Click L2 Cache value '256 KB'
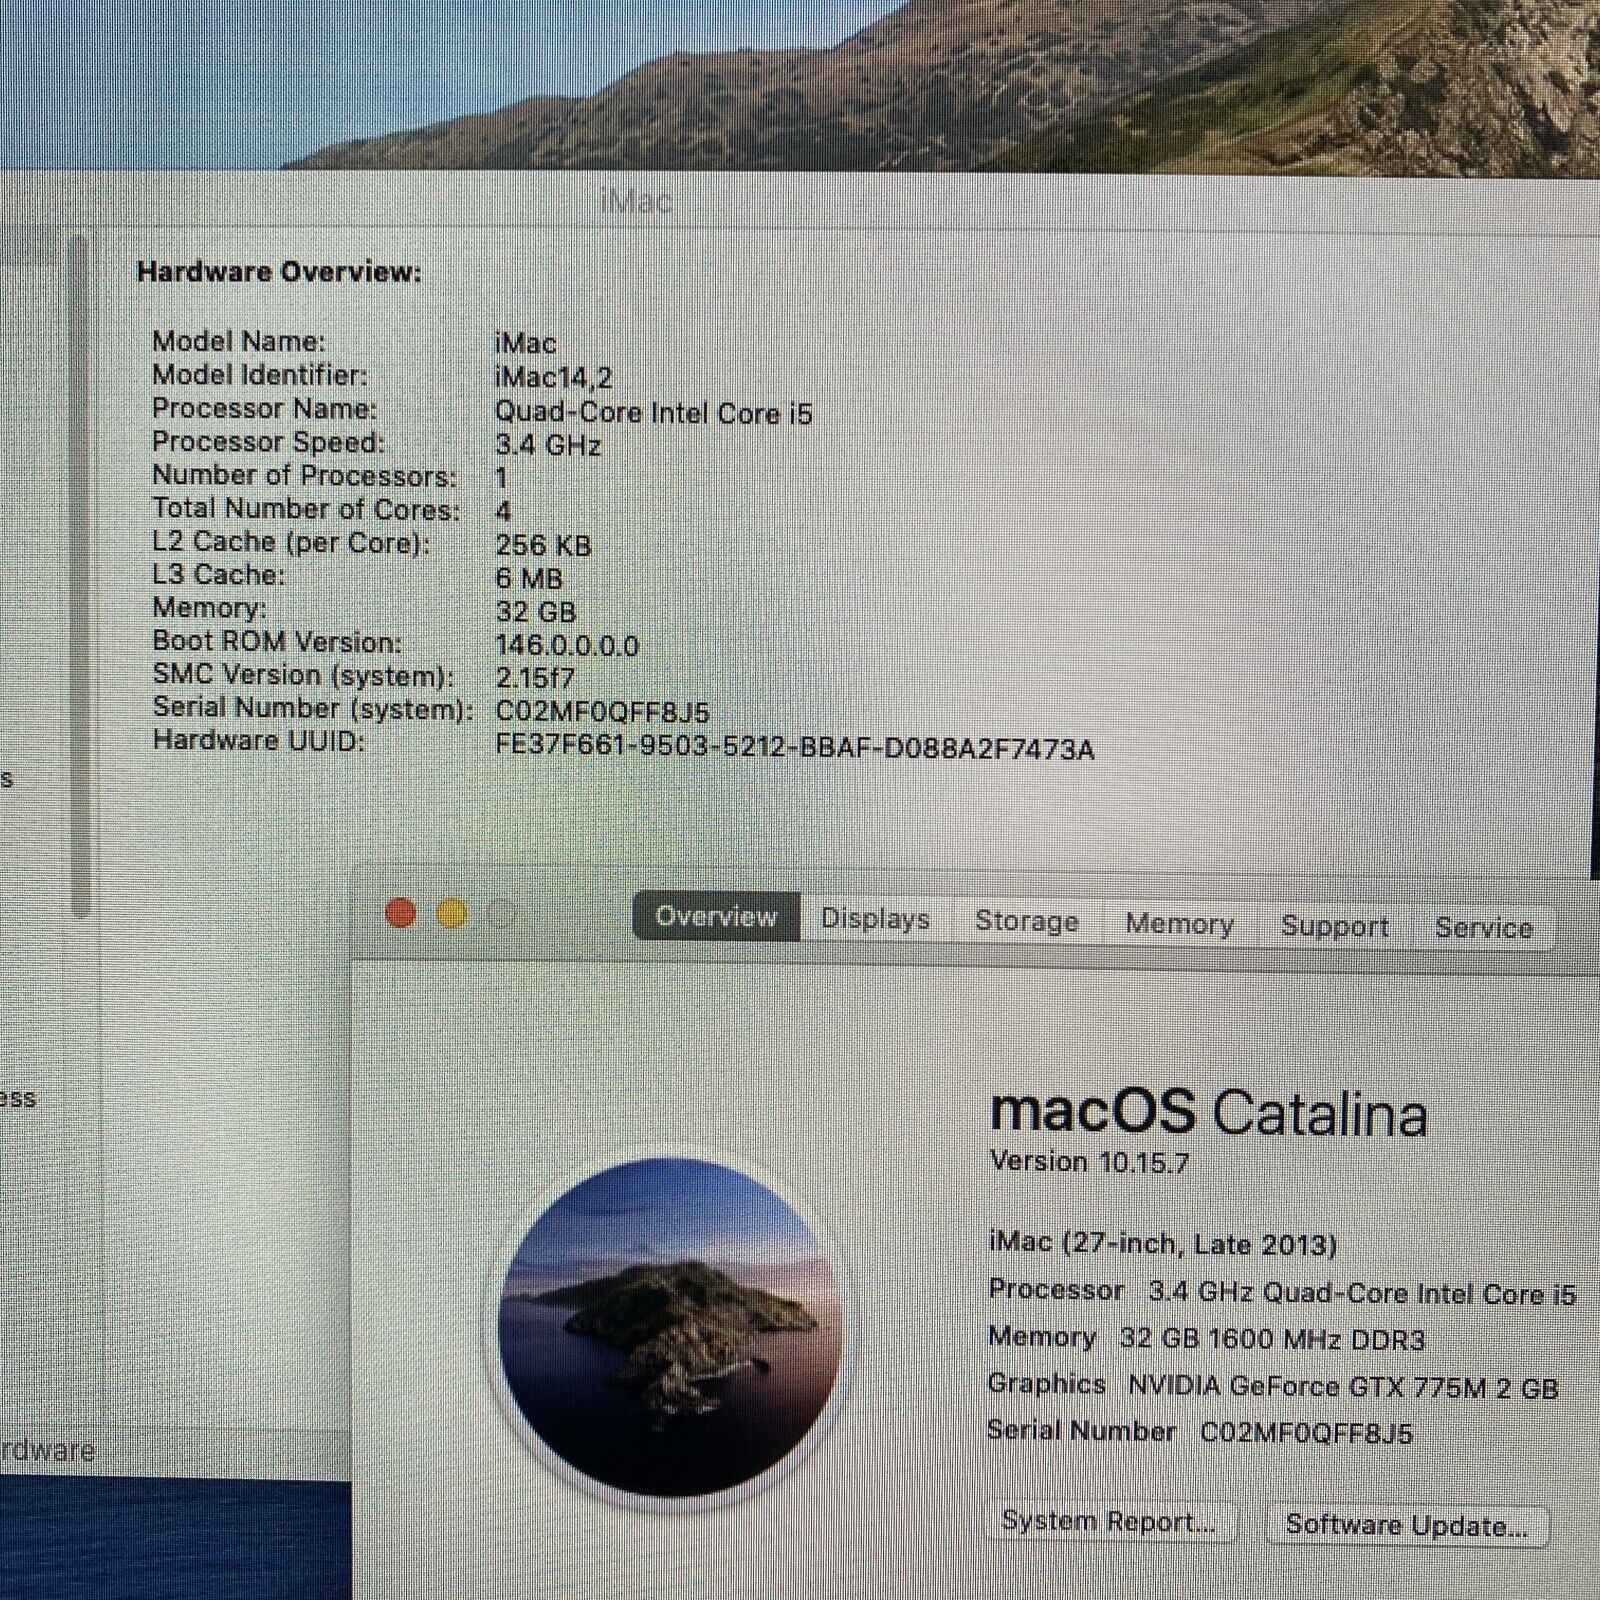Screen dimensions: 1600x1600 point(543,545)
